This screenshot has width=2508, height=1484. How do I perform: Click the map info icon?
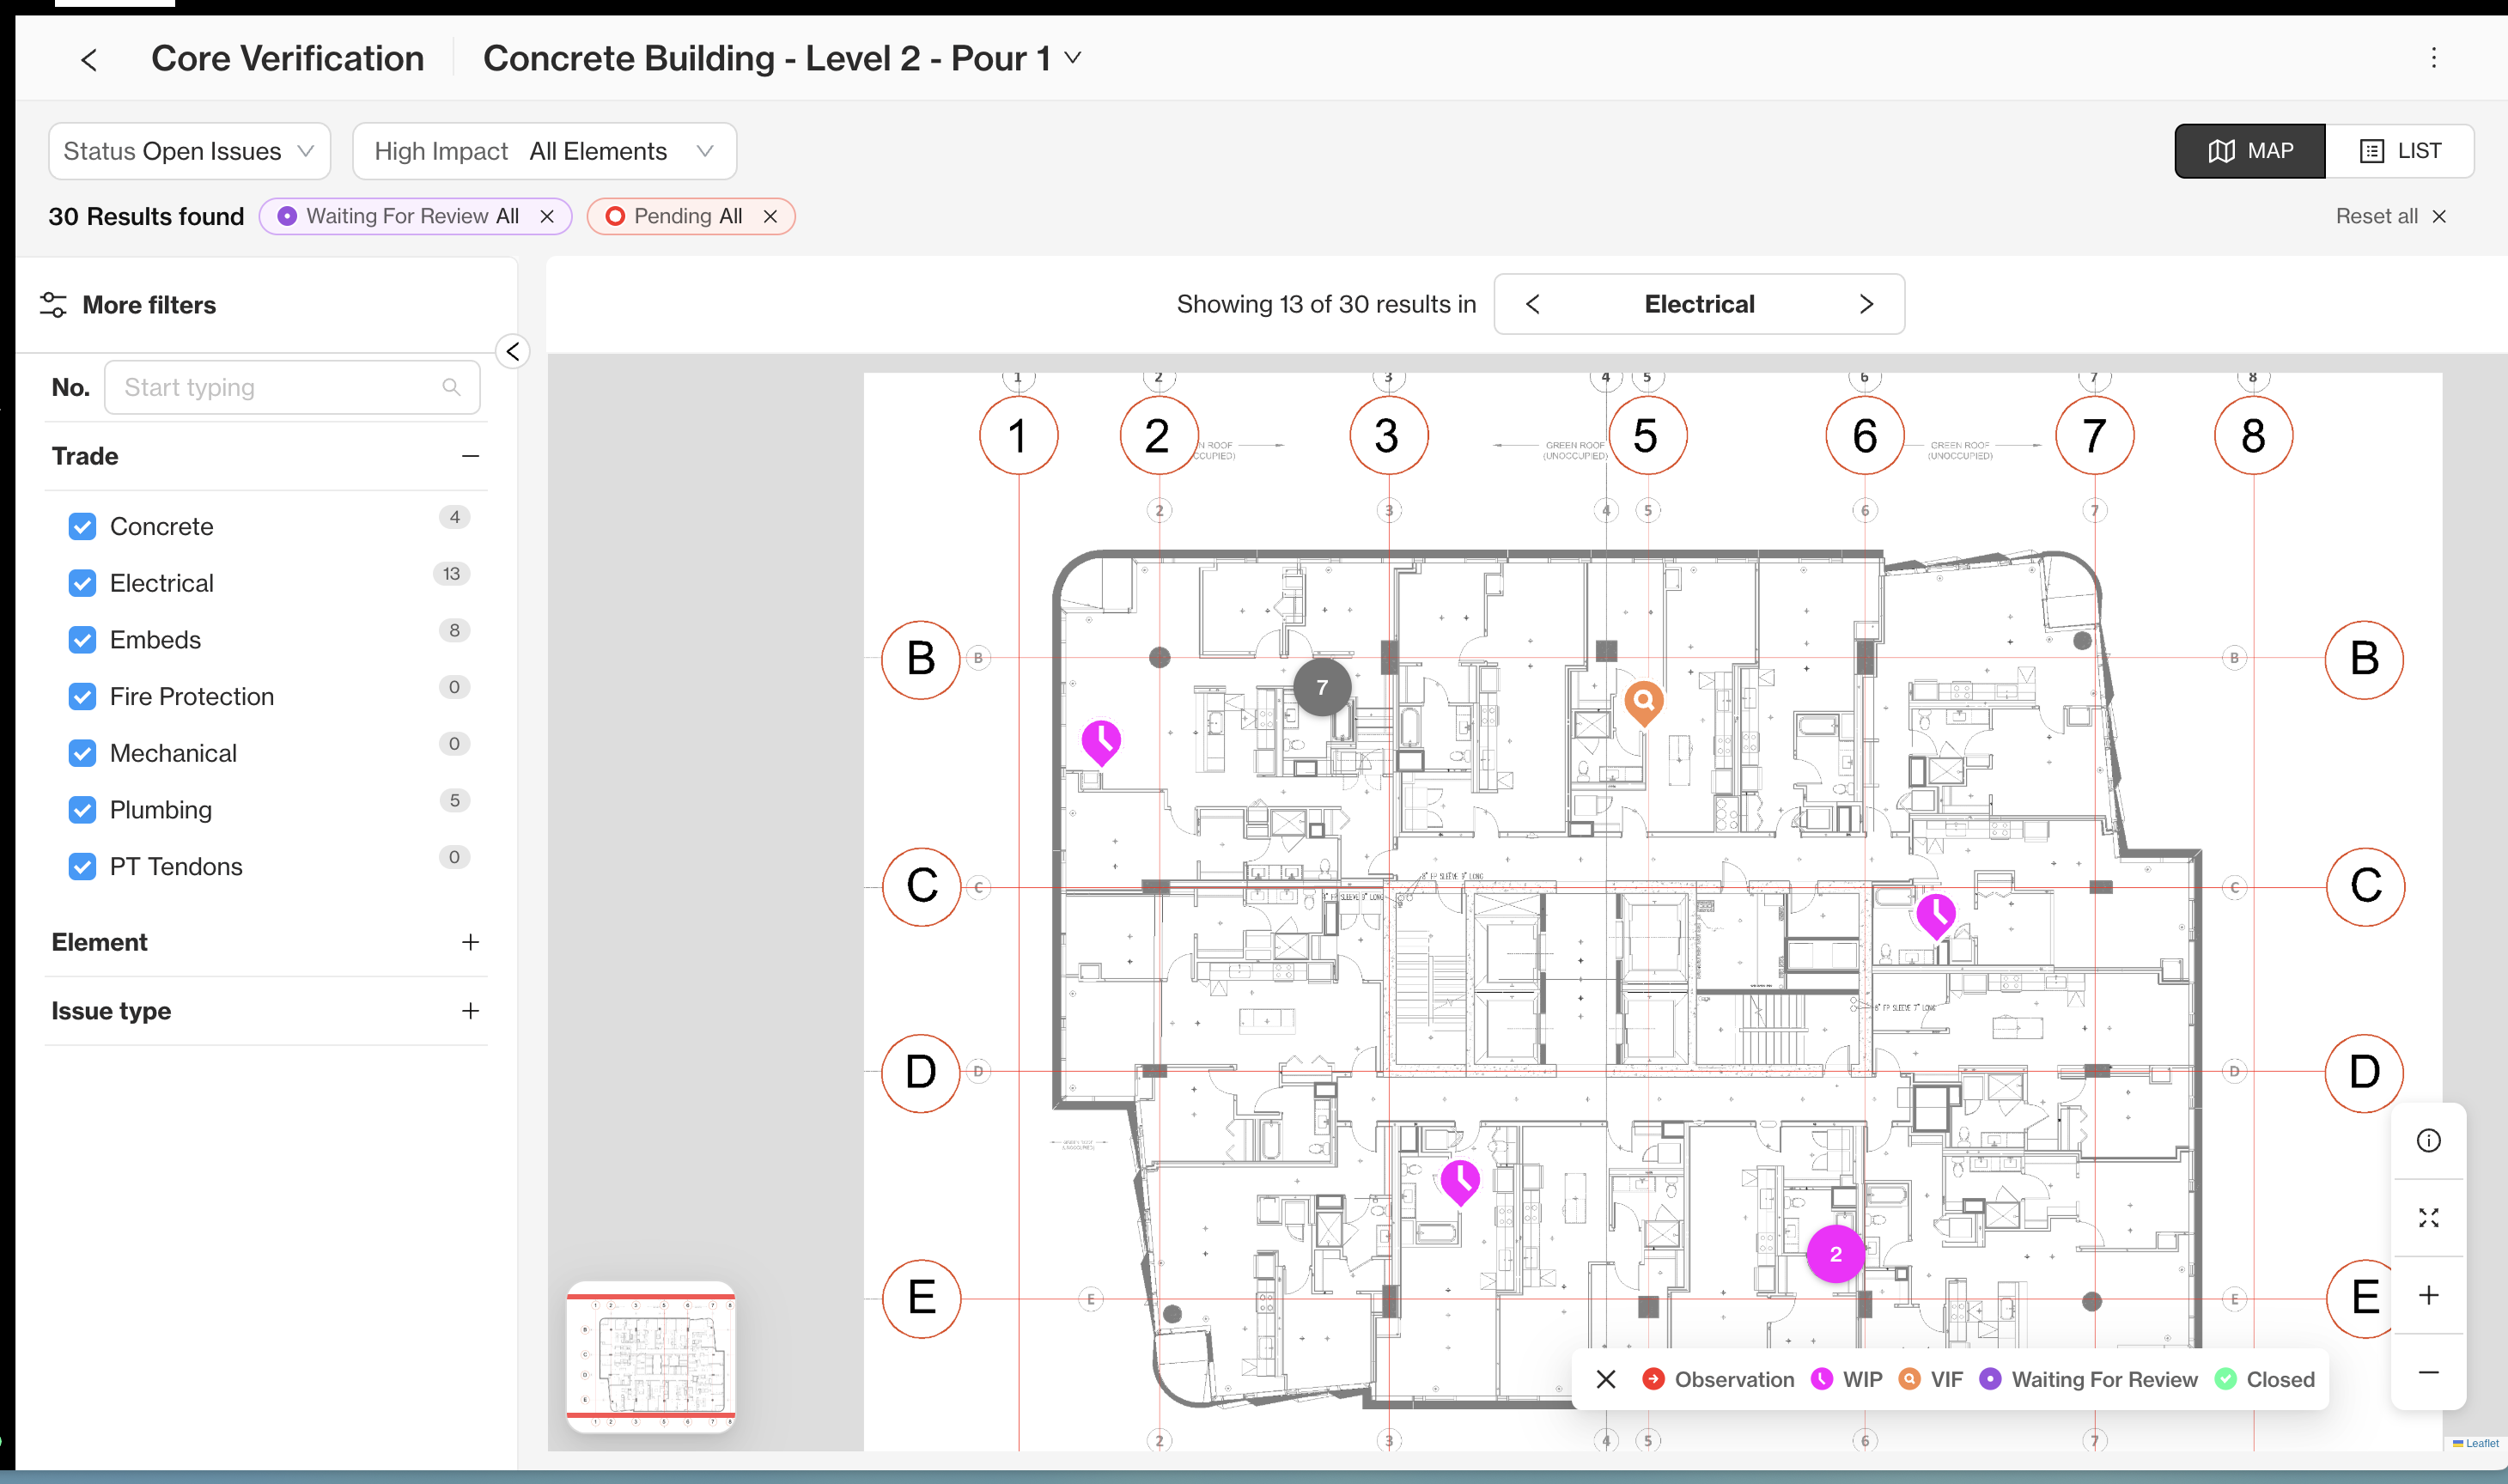click(2428, 1140)
